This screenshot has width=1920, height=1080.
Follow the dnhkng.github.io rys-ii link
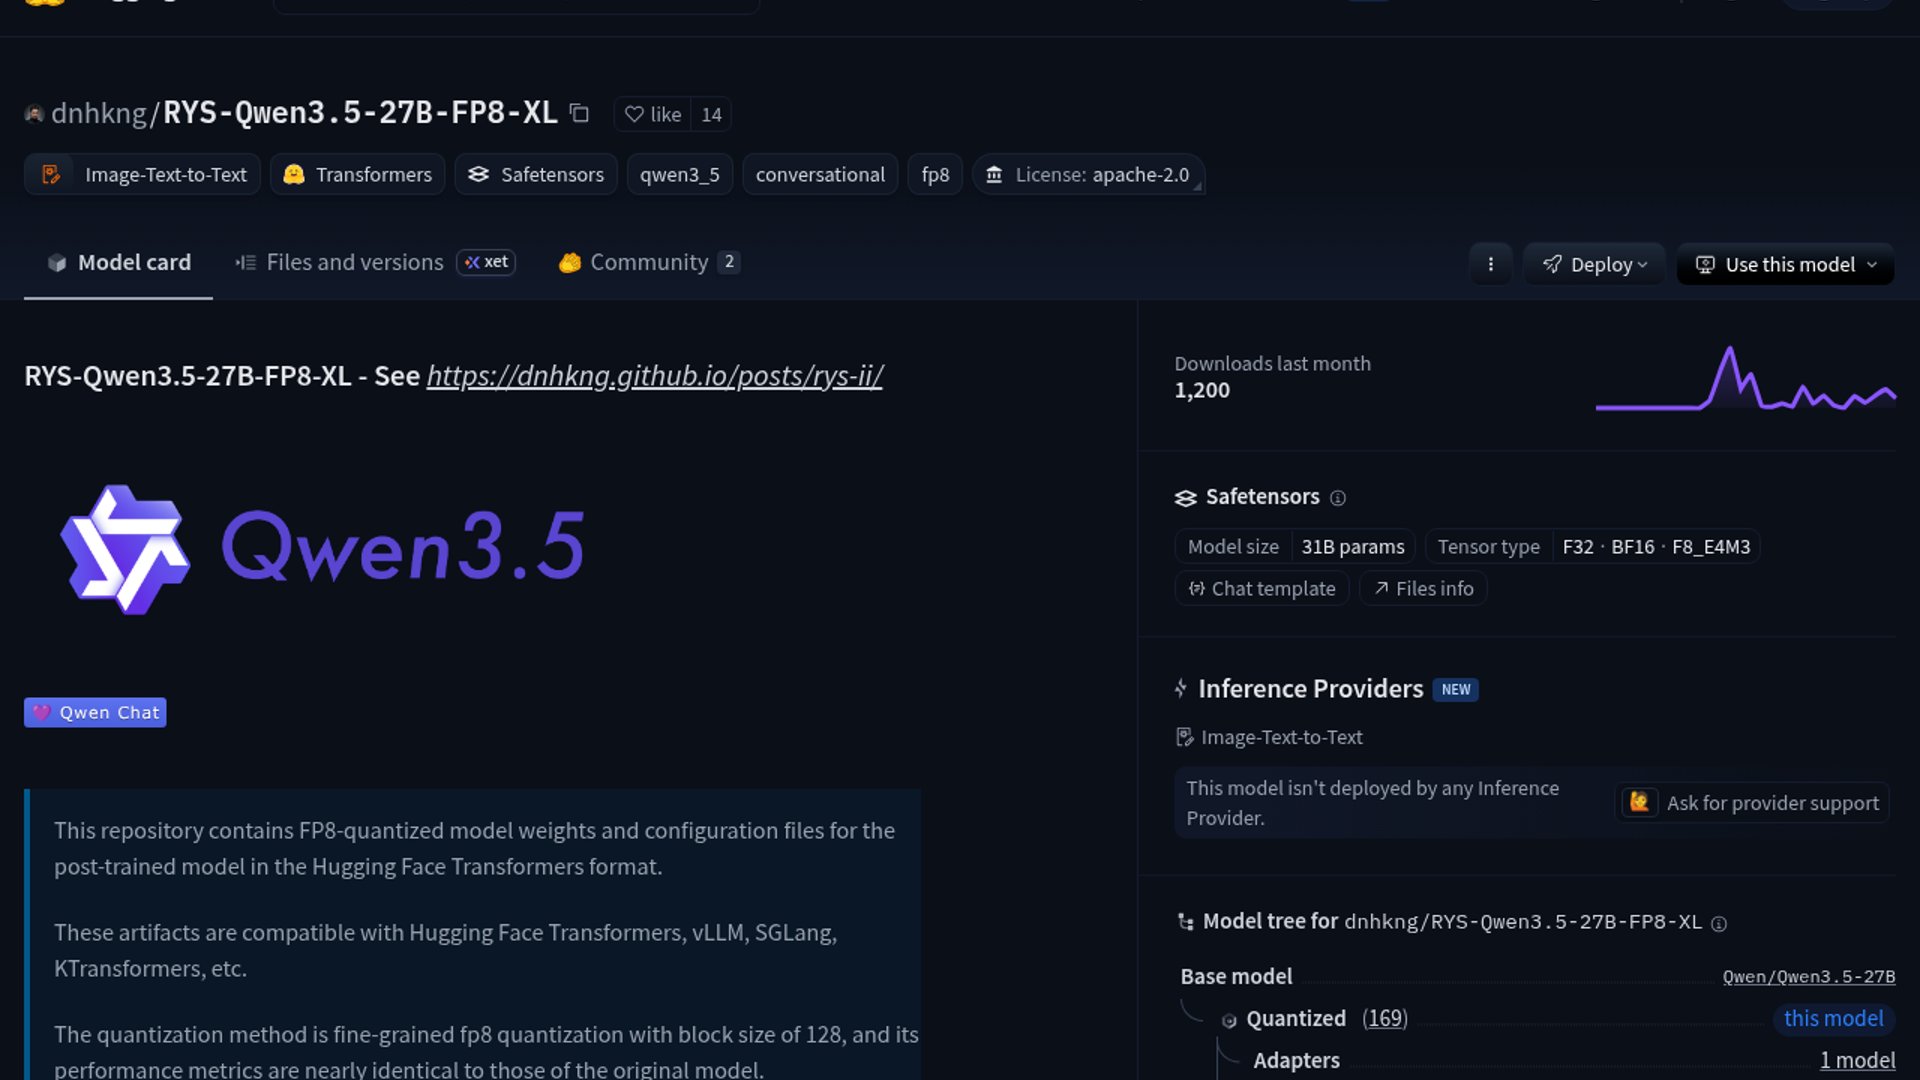654,376
